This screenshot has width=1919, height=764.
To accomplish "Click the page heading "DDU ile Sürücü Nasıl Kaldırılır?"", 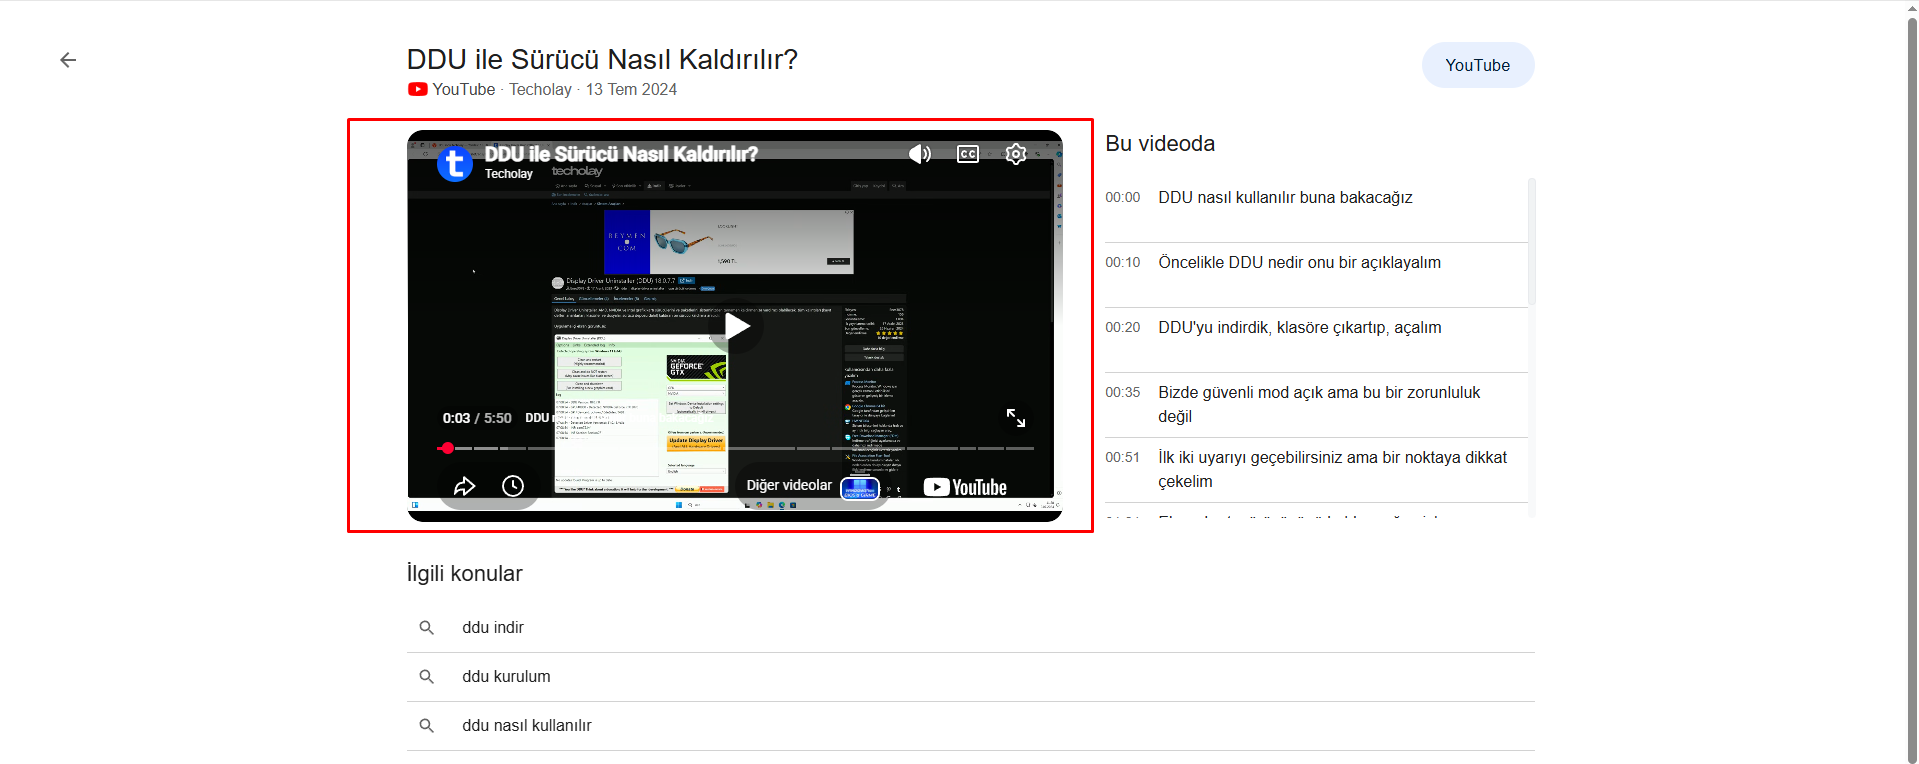I will pyautogui.click(x=602, y=59).
